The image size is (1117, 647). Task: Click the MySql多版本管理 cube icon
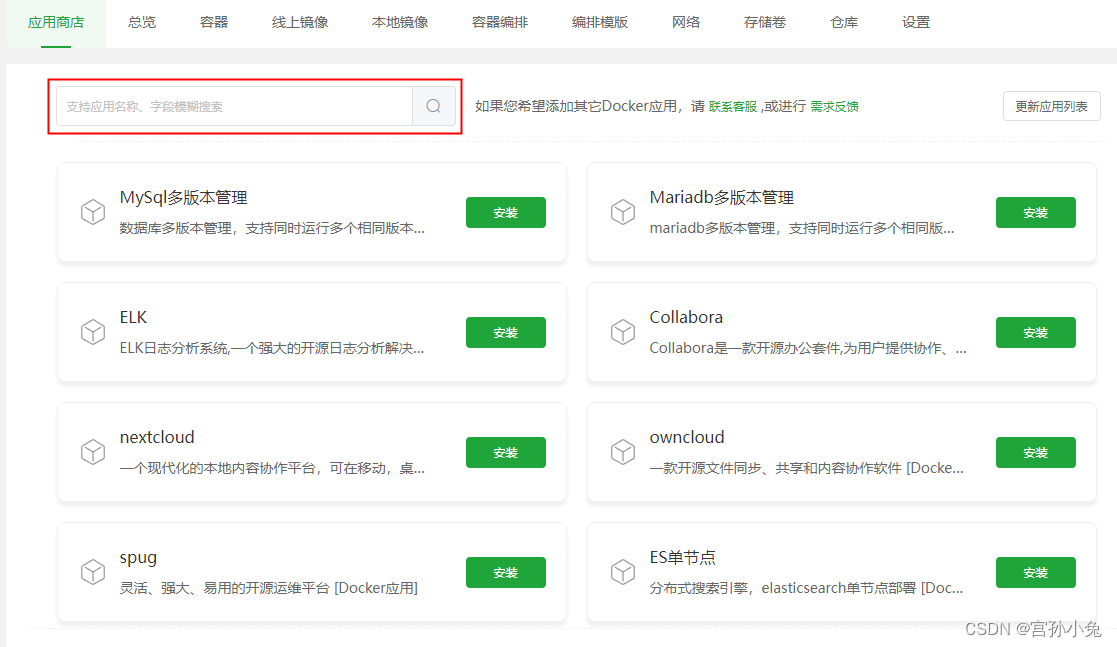coord(93,212)
